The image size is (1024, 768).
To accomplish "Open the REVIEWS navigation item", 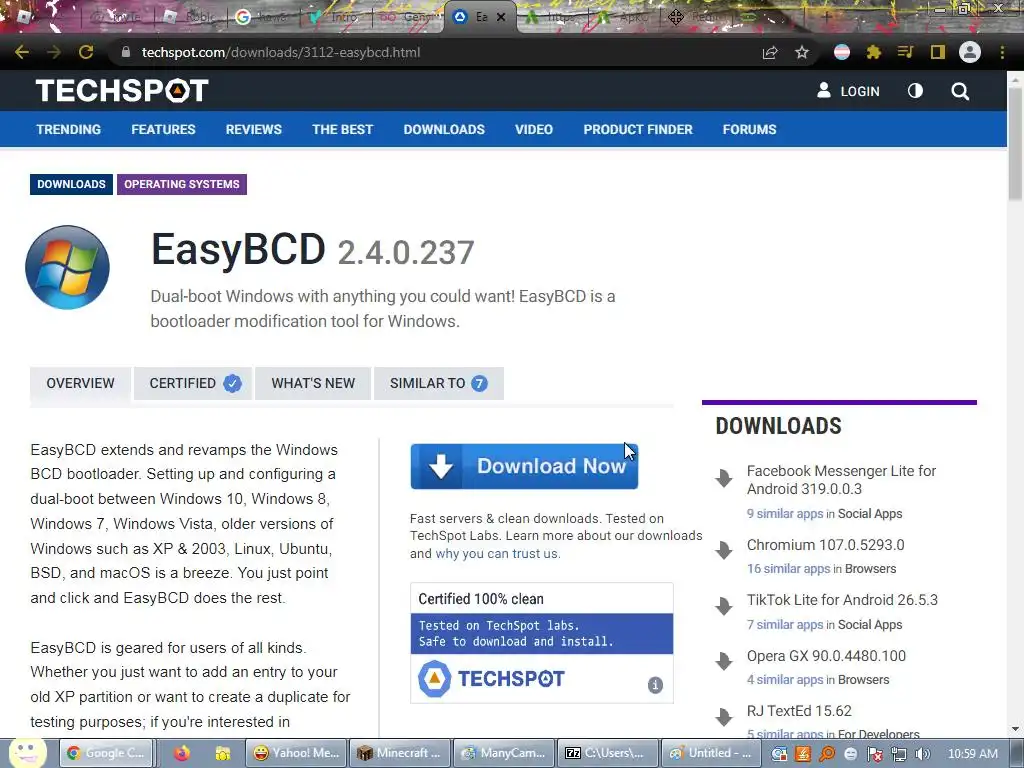I will coord(253,129).
